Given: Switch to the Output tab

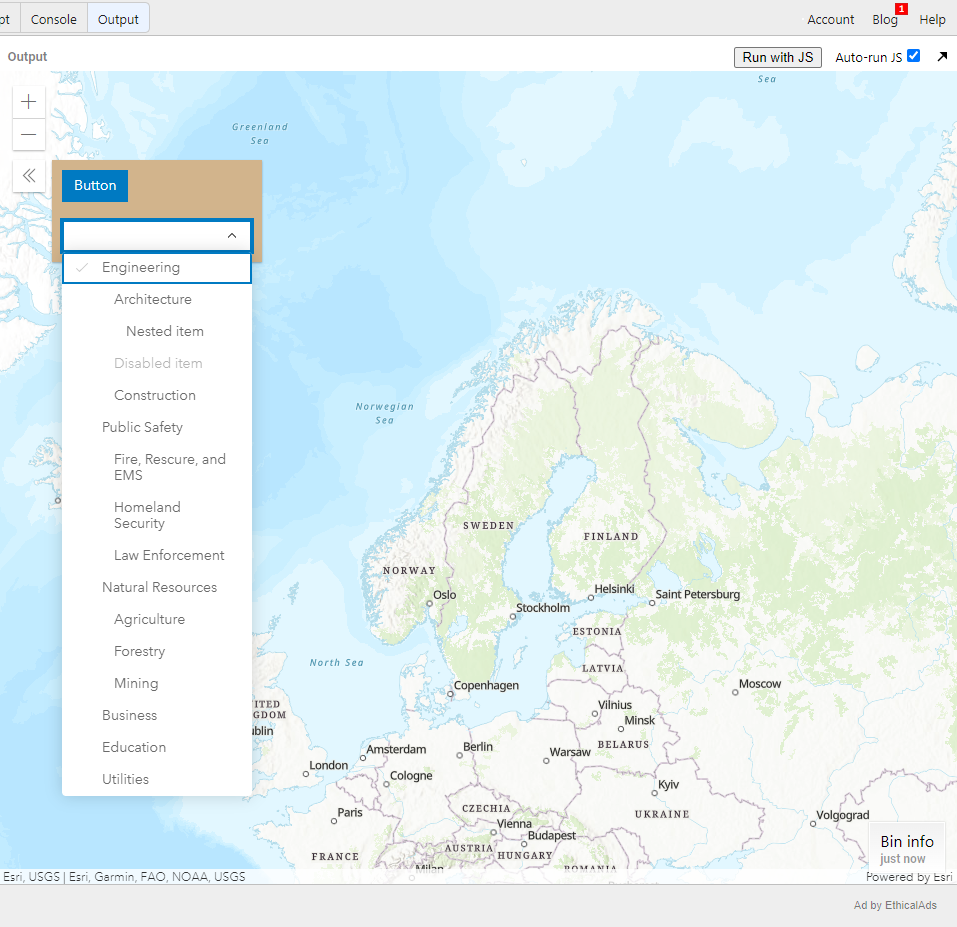Looking at the screenshot, I should pyautogui.click(x=118, y=20).
